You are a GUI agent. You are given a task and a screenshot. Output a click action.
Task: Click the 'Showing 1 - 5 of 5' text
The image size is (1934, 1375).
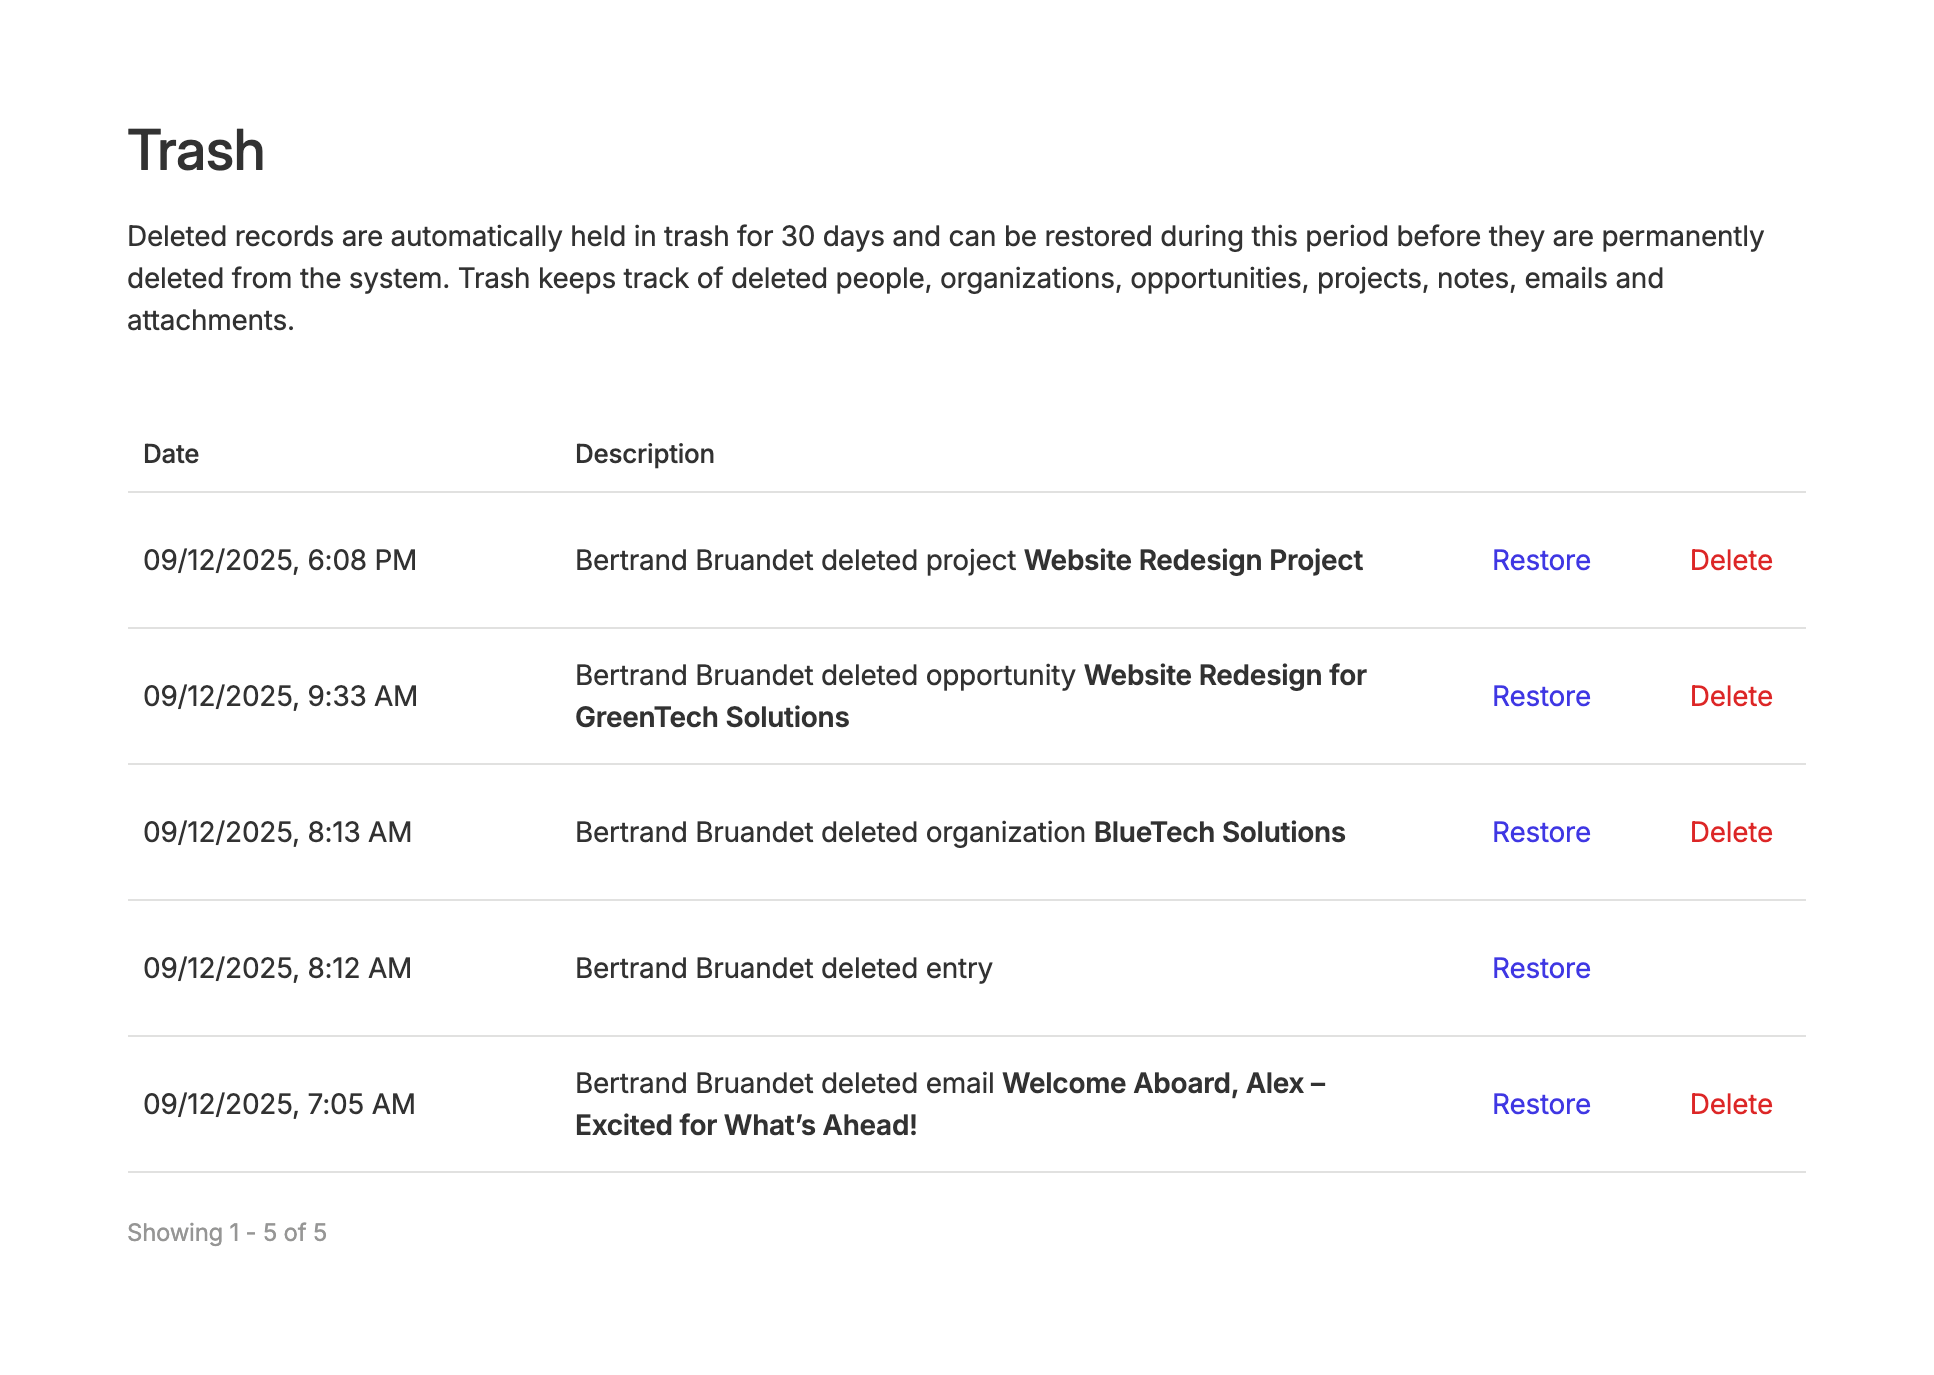227,1232
